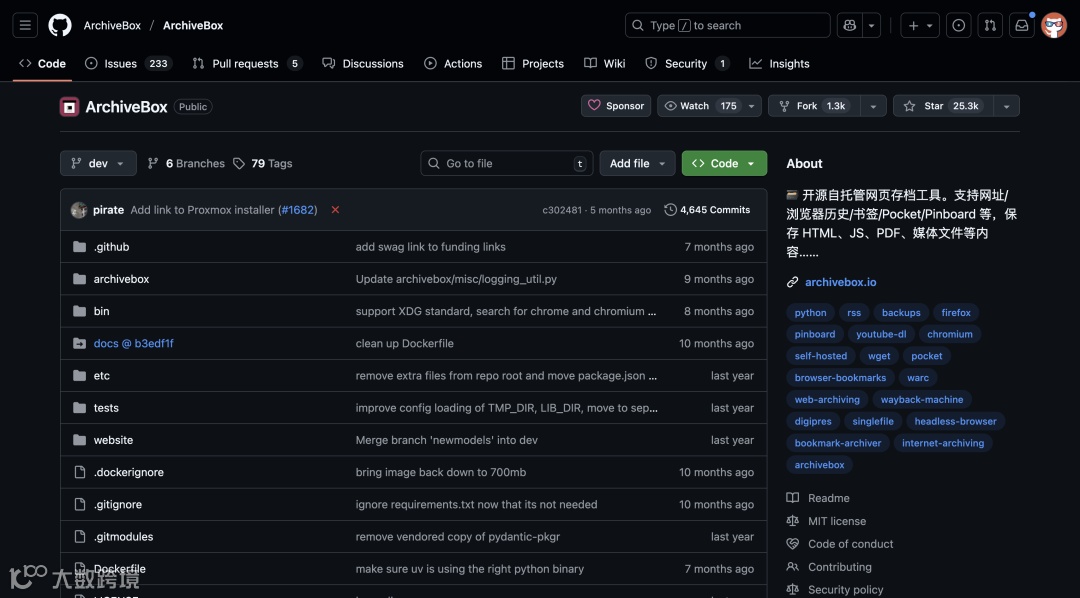Screen dimensions: 1080x598
Task: Expand the Star lists dropdown arrow
Action: (x=1006, y=106)
